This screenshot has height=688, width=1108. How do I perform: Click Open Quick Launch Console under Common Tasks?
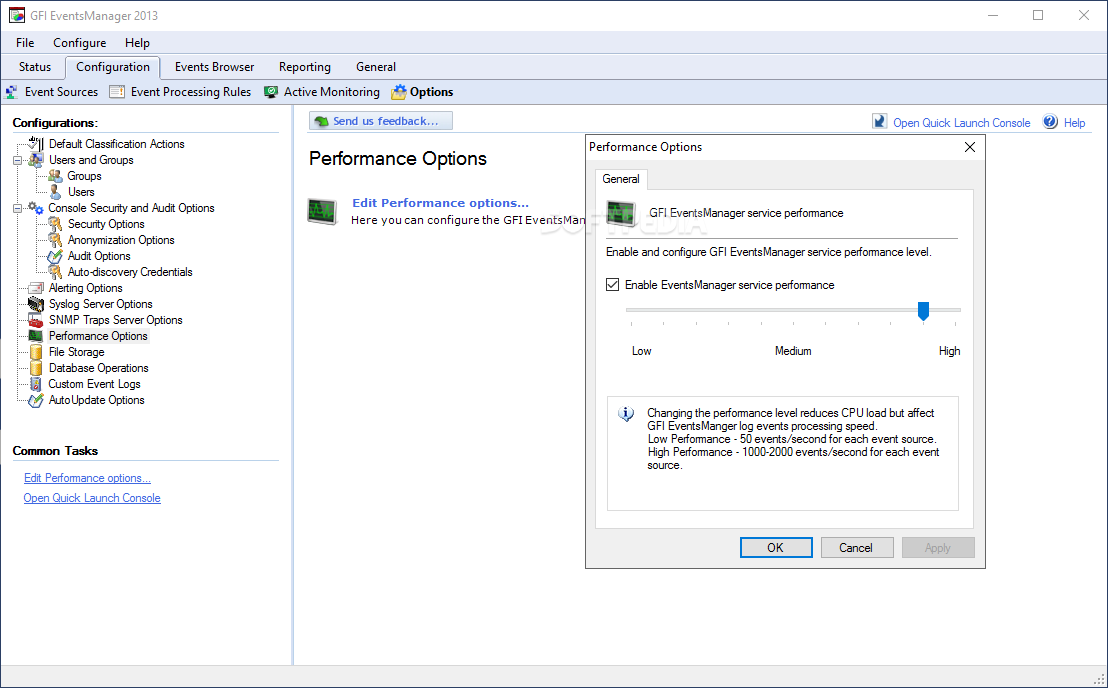(x=92, y=498)
